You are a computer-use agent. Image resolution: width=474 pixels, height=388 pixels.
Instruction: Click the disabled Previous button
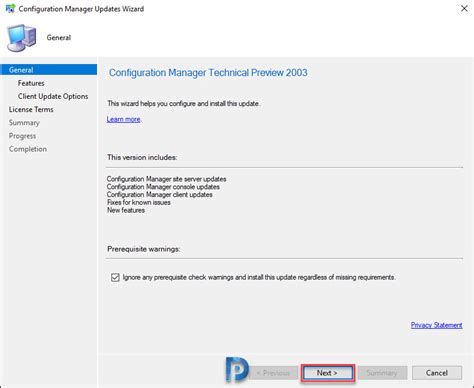click(x=274, y=373)
